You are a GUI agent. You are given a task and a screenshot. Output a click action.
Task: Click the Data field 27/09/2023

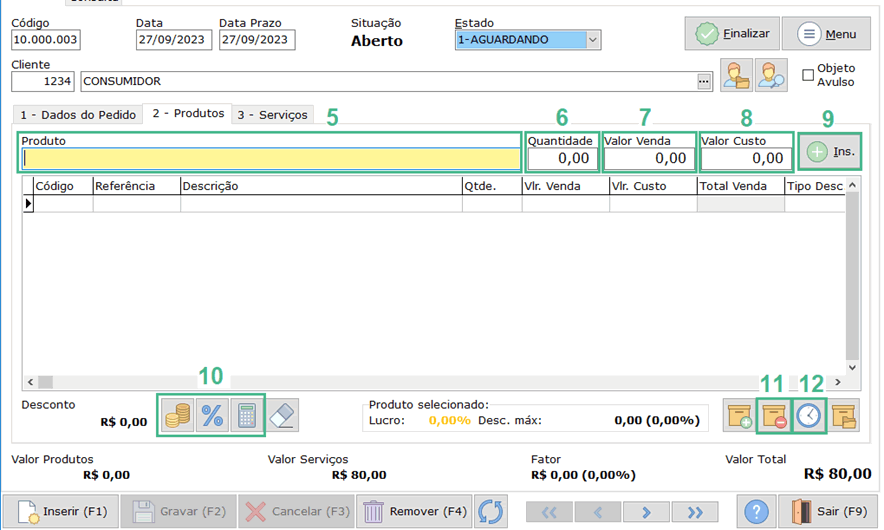click(x=174, y=40)
